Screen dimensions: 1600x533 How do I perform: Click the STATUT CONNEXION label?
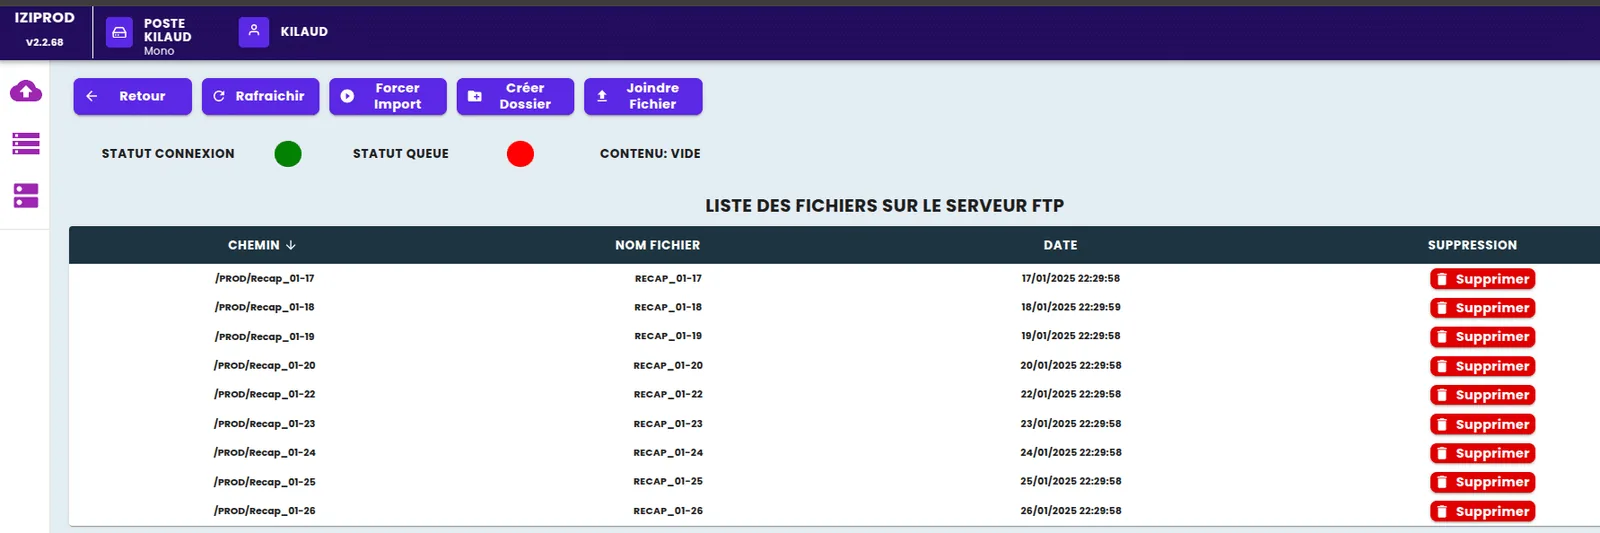(x=168, y=154)
